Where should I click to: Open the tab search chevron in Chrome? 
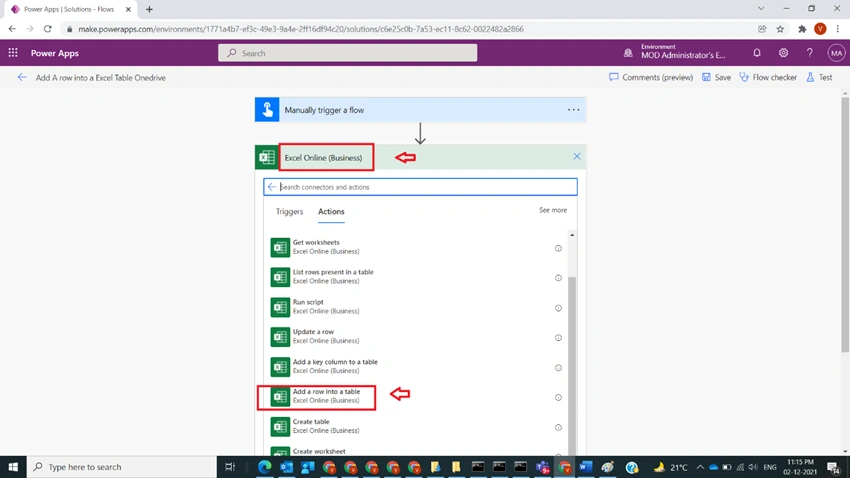761,9
